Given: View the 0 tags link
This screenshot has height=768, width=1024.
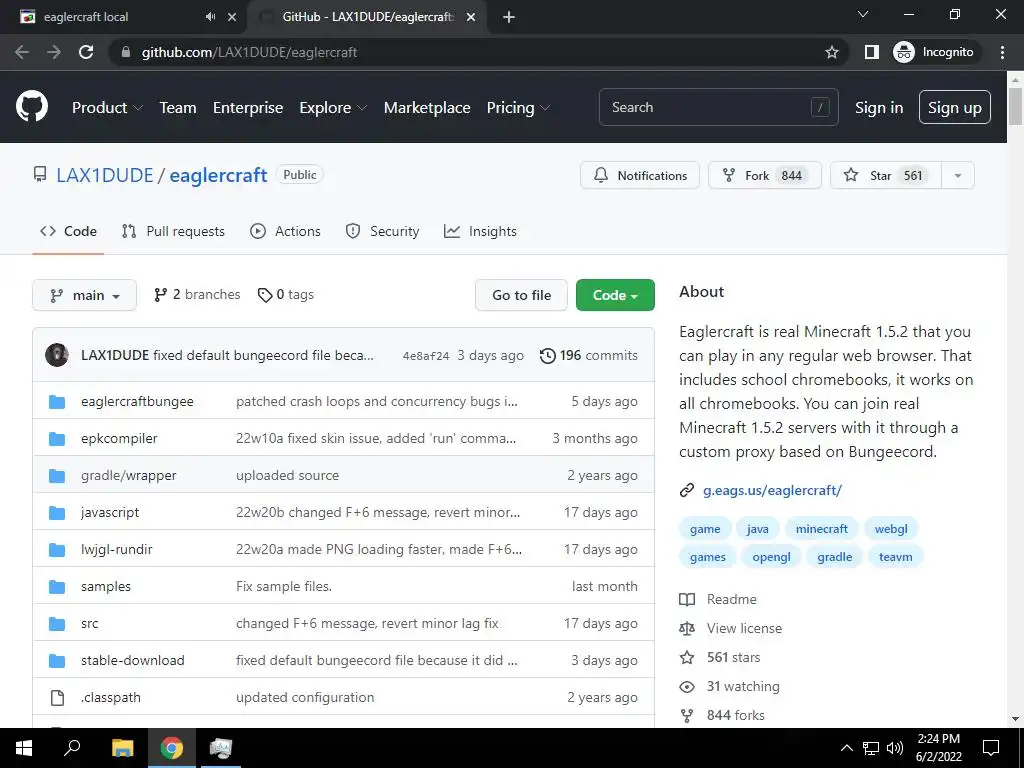Looking at the screenshot, I should coord(286,295).
